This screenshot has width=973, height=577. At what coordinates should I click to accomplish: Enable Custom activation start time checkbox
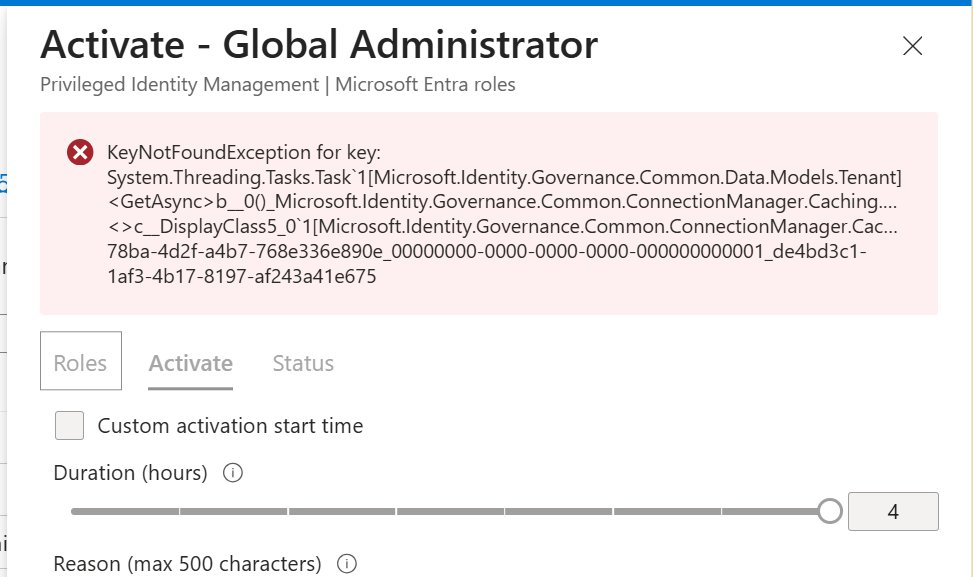(x=70, y=426)
